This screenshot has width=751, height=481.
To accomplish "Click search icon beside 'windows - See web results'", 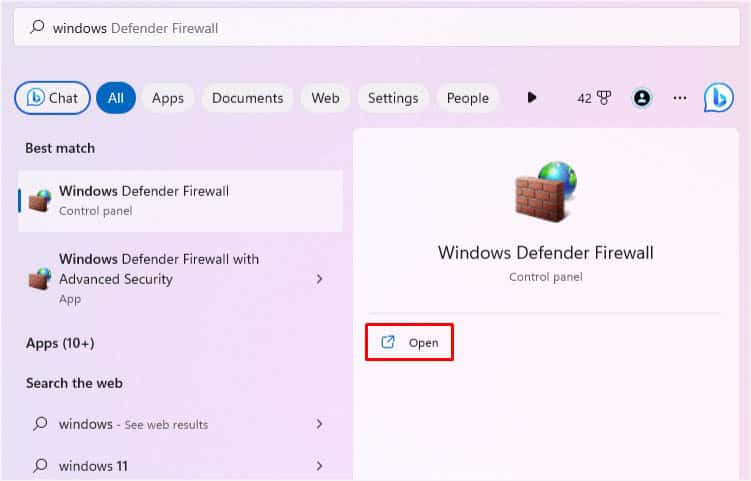I will point(41,424).
